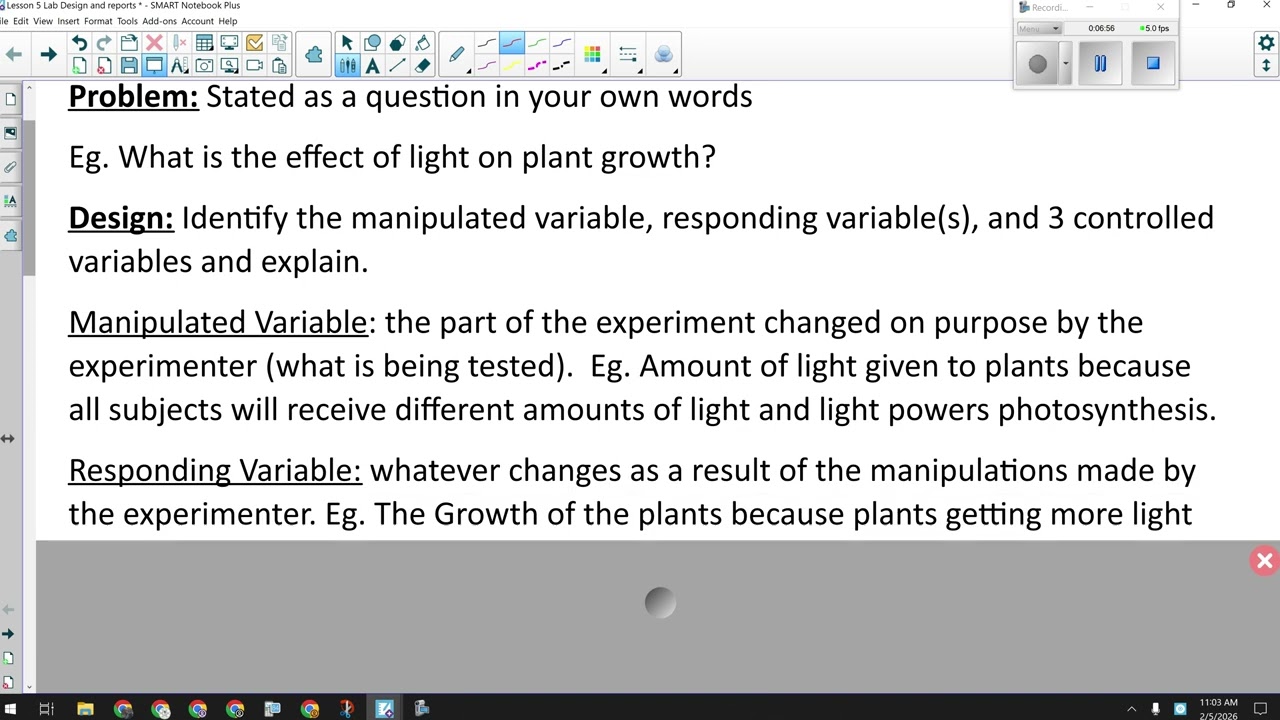Image resolution: width=1280 pixels, height=720 pixels.
Task: Expand the record button dropdown arrow
Action: pos(1065,64)
